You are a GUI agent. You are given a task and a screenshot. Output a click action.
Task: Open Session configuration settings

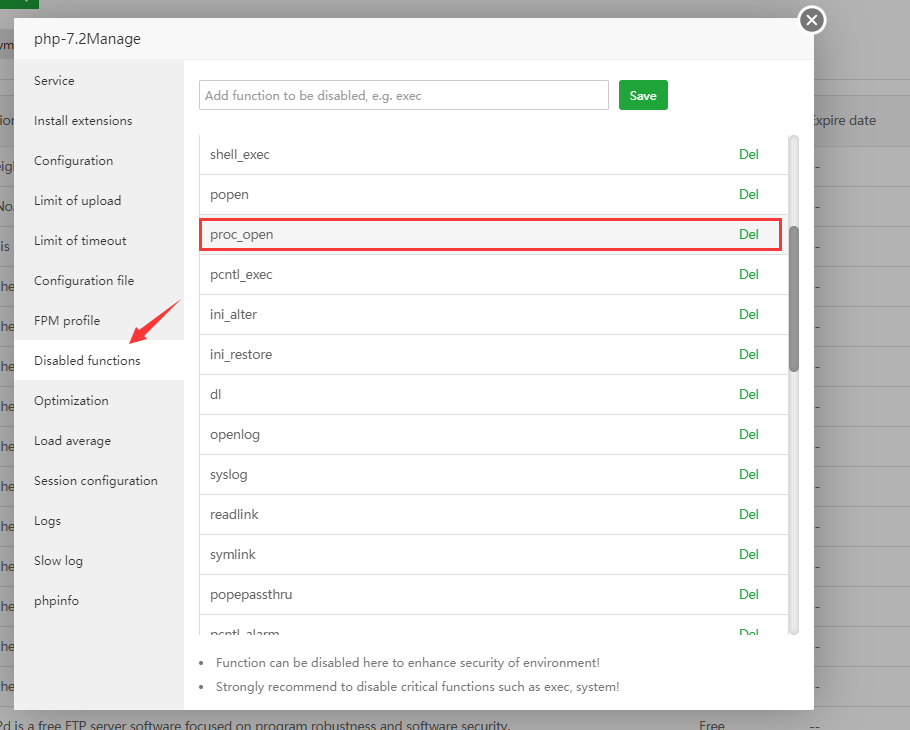click(96, 481)
